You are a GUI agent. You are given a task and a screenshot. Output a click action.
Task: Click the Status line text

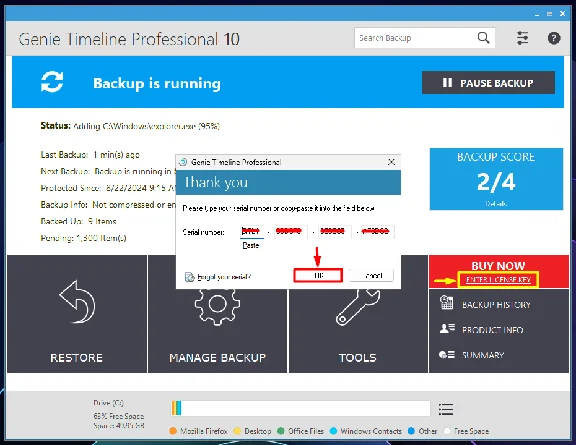pyautogui.click(x=130, y=126)
